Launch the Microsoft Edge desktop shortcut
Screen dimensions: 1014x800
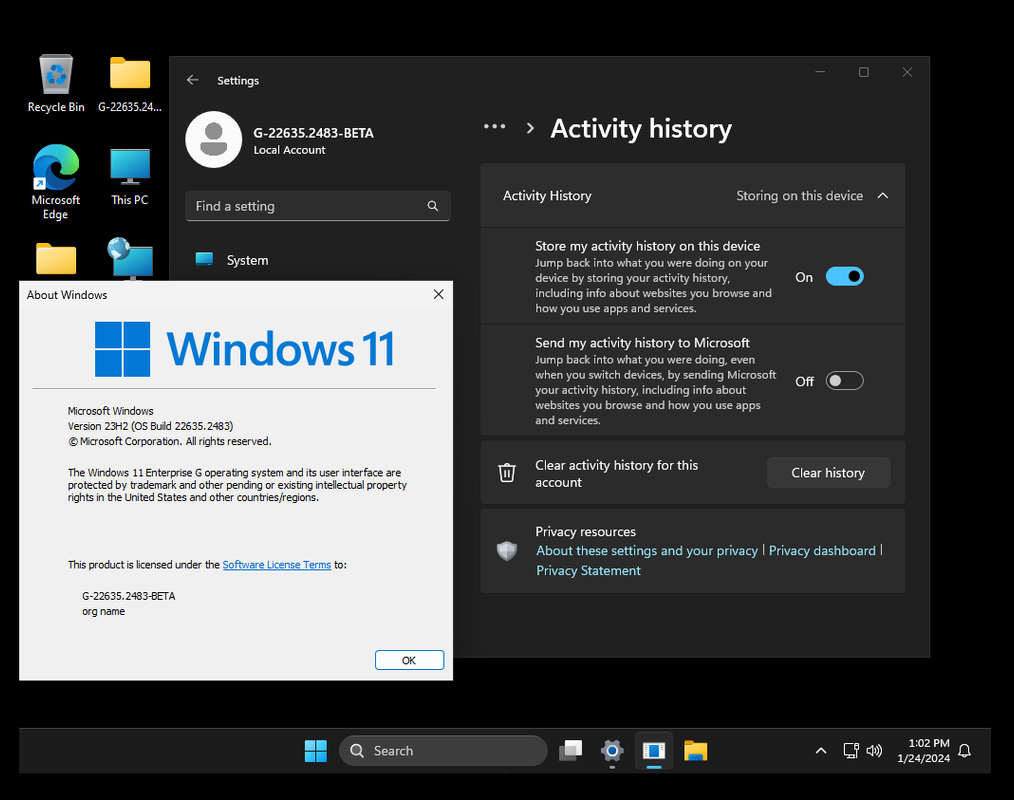pyautogui.click(x=56, y=182)
